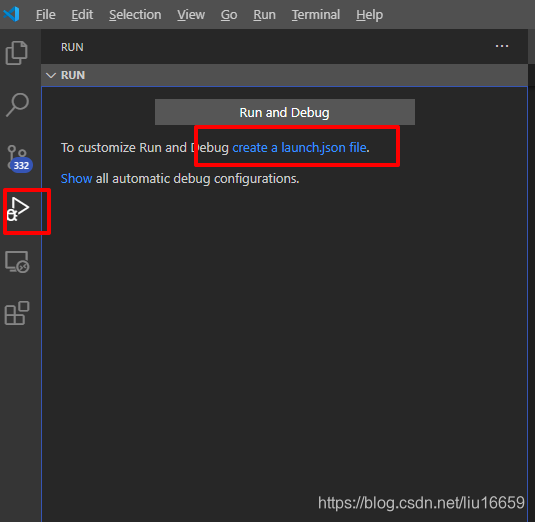Image resolution: width=535 pixels, height=522 pixels.
Task: Open the Explorer view in the activity bar
Action: click(16, 53)
